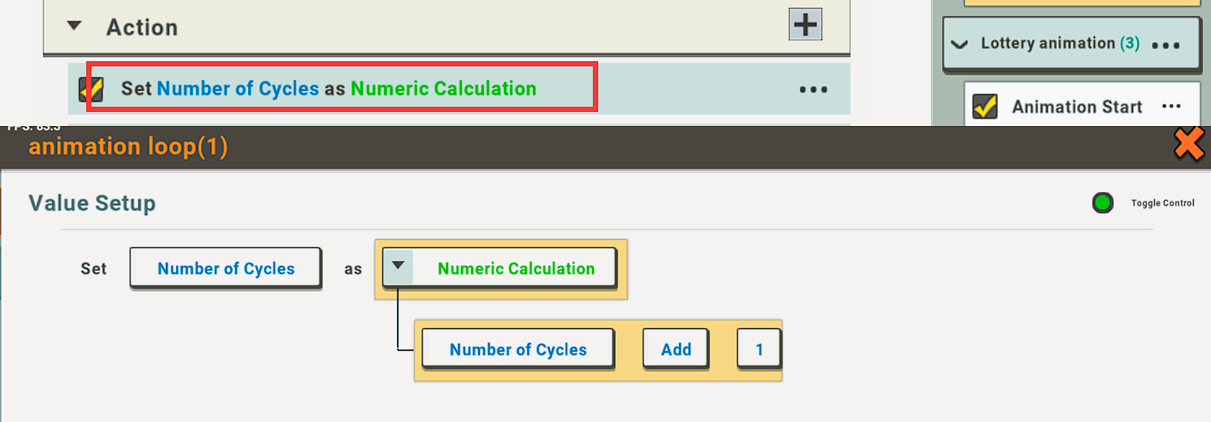Choose the Number of Cycles operand in the calculation row
The height and width of the screenshot is (422, 1211).
pyautogui.click(x=518, y=350)
